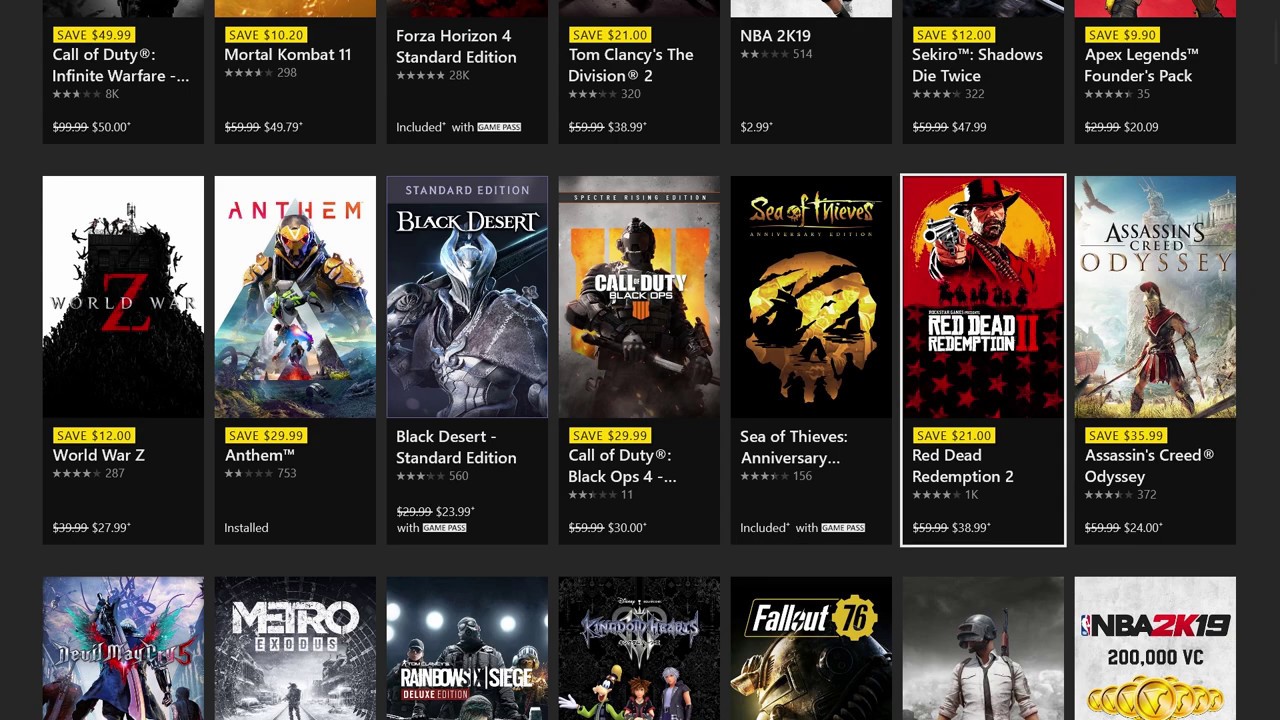Viewport: 1280px width, 720px height.
Task: Open Rainbow Six Siege Deluxe Edition cover
Action: click(x=467, y=648)
